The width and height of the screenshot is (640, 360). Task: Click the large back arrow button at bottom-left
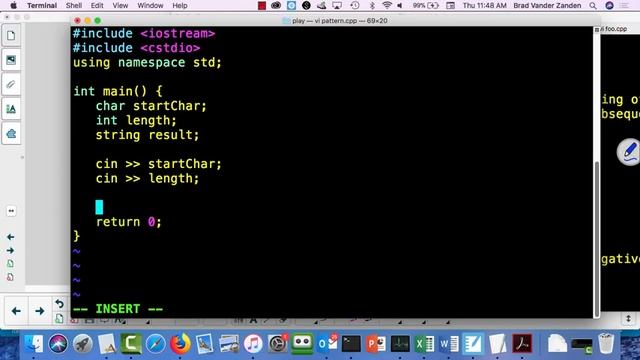[16, 311]
